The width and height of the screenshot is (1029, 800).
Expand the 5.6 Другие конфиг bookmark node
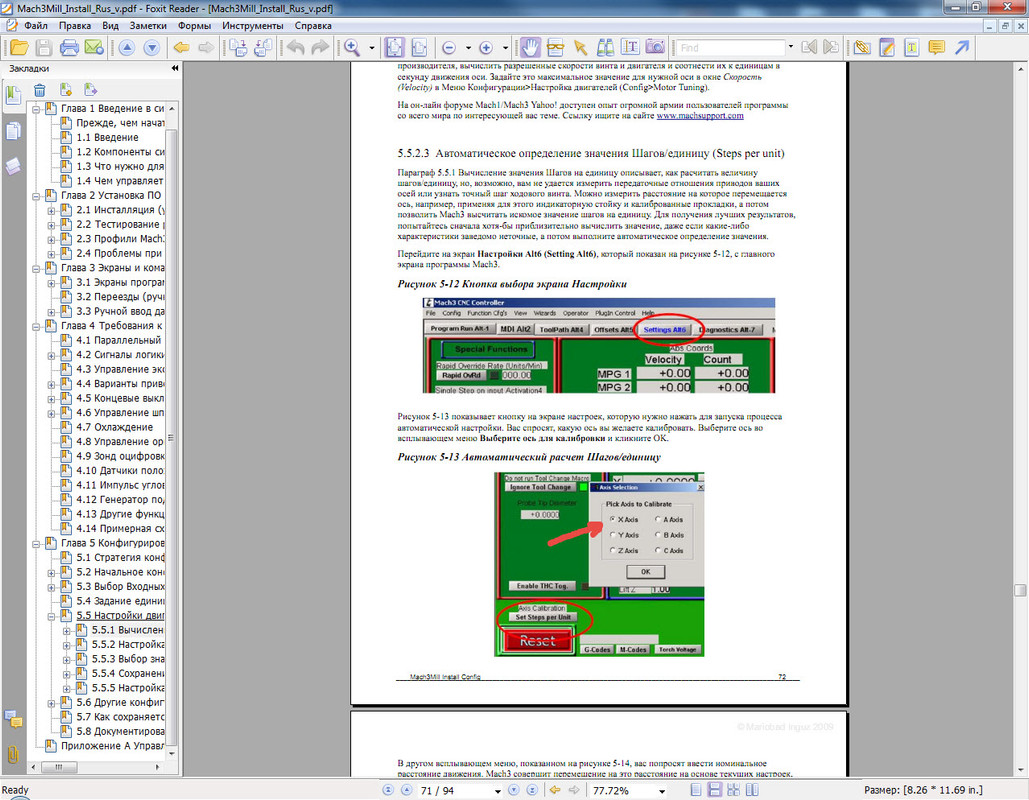[x=51, y=703]
